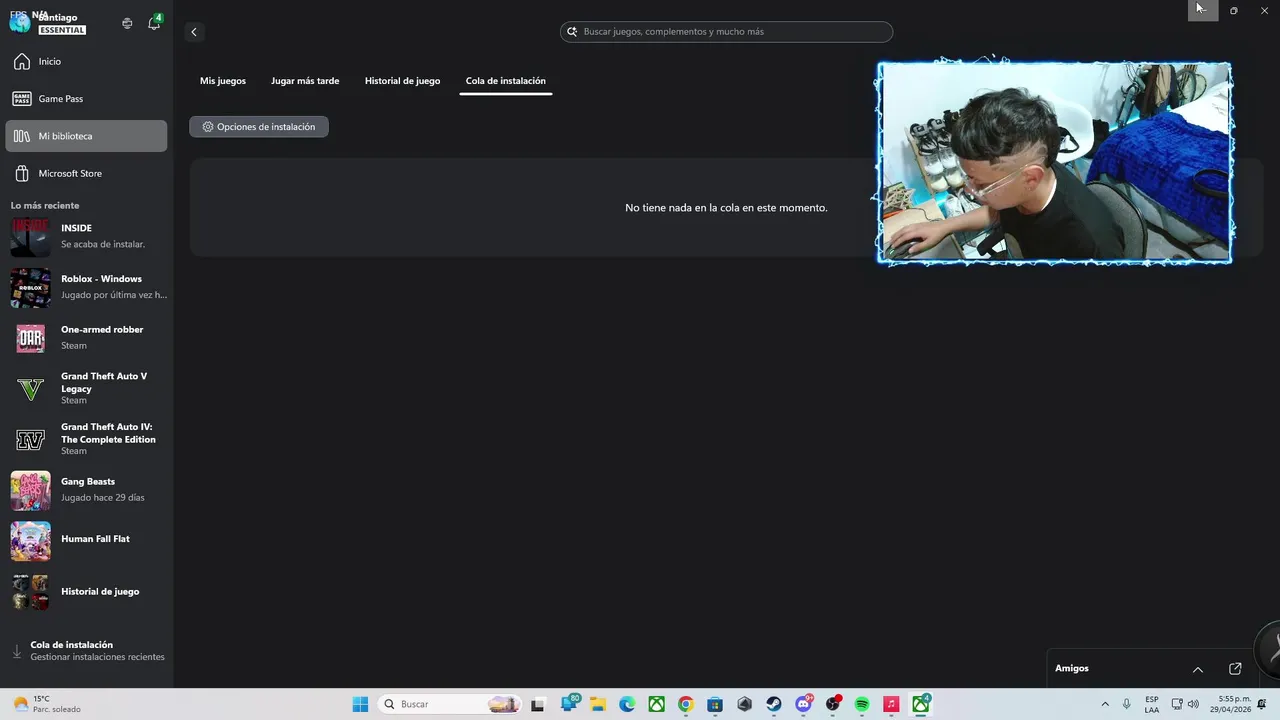Open the Human Fall Flat thumbnail
The image size is (1280, 720).
tap(30, 541)
